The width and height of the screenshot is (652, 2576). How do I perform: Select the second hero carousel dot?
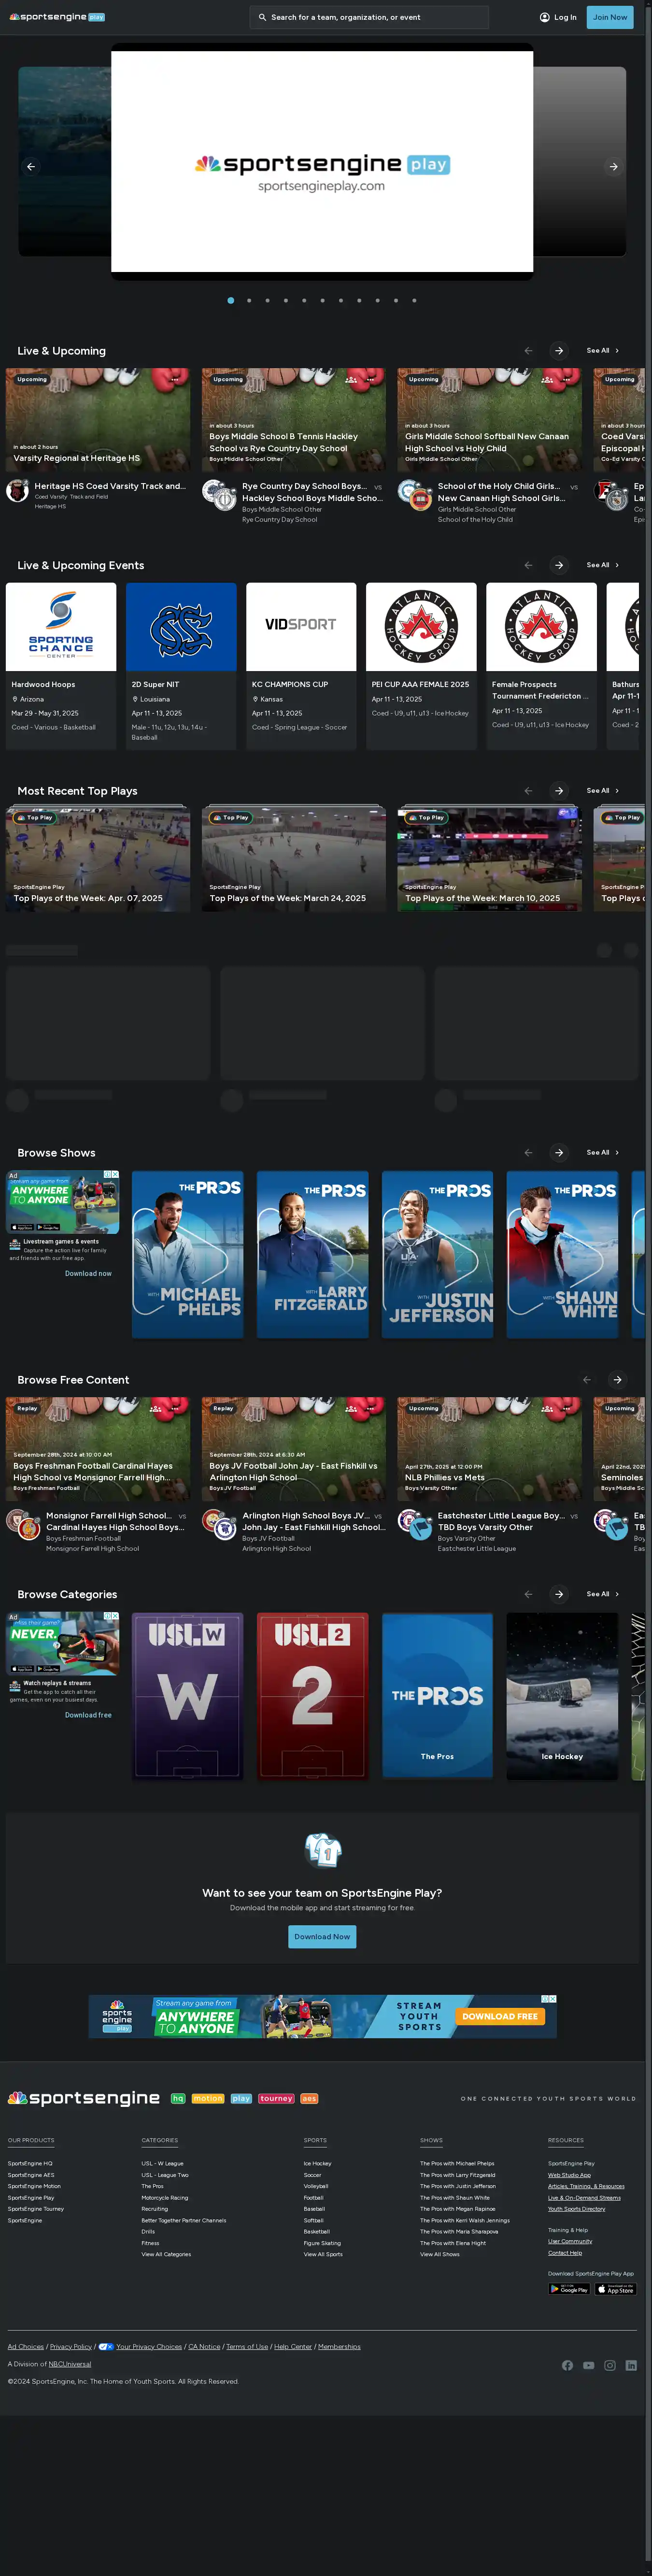coord(249,300)
